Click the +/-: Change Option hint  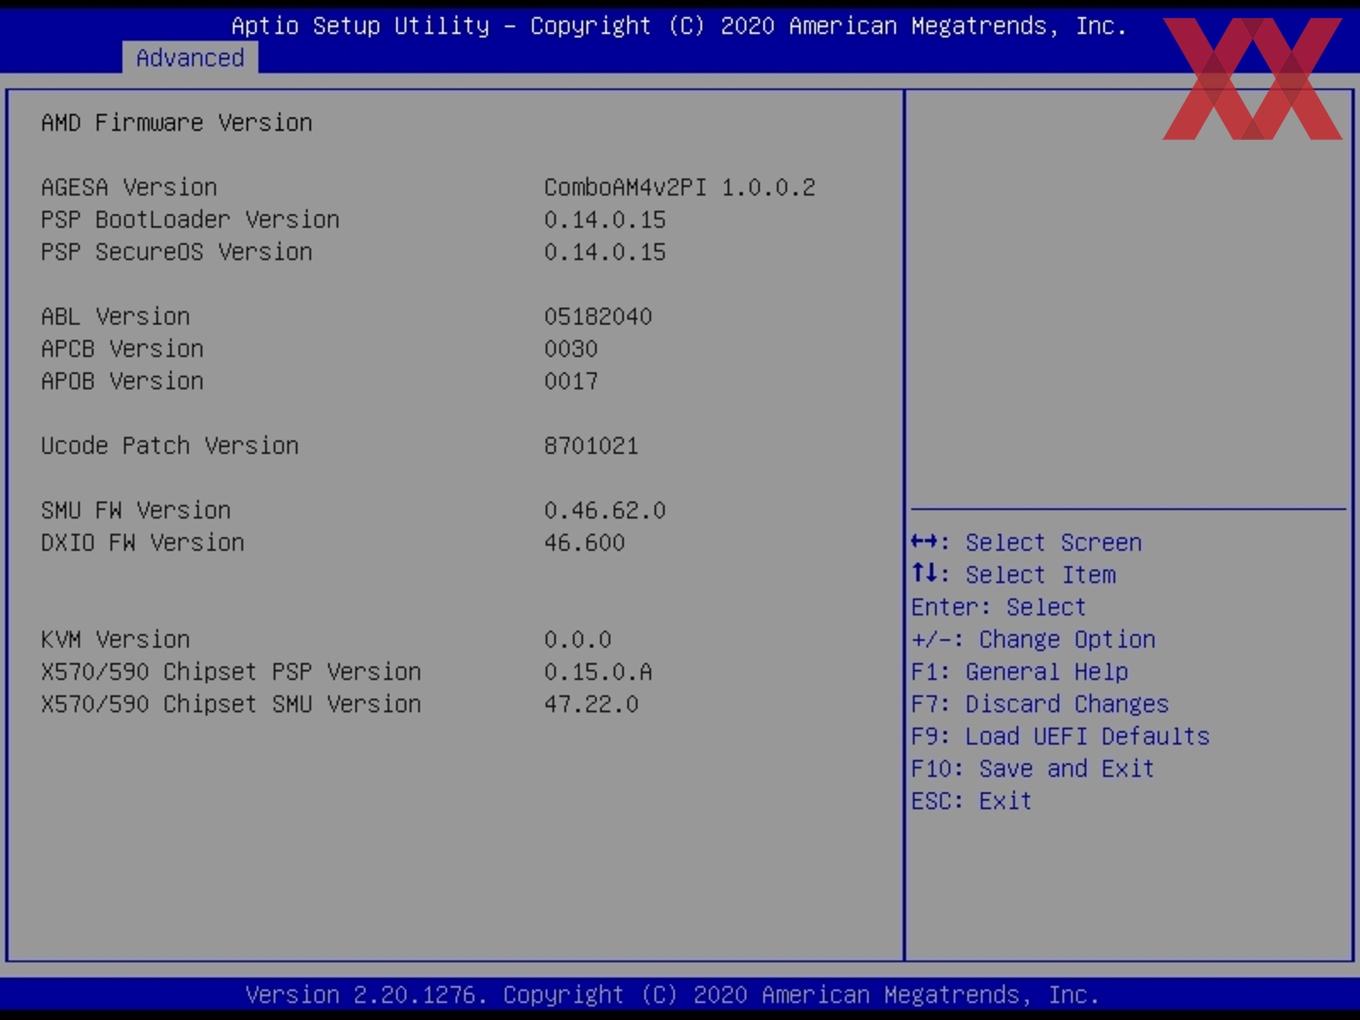point(1033,639)
